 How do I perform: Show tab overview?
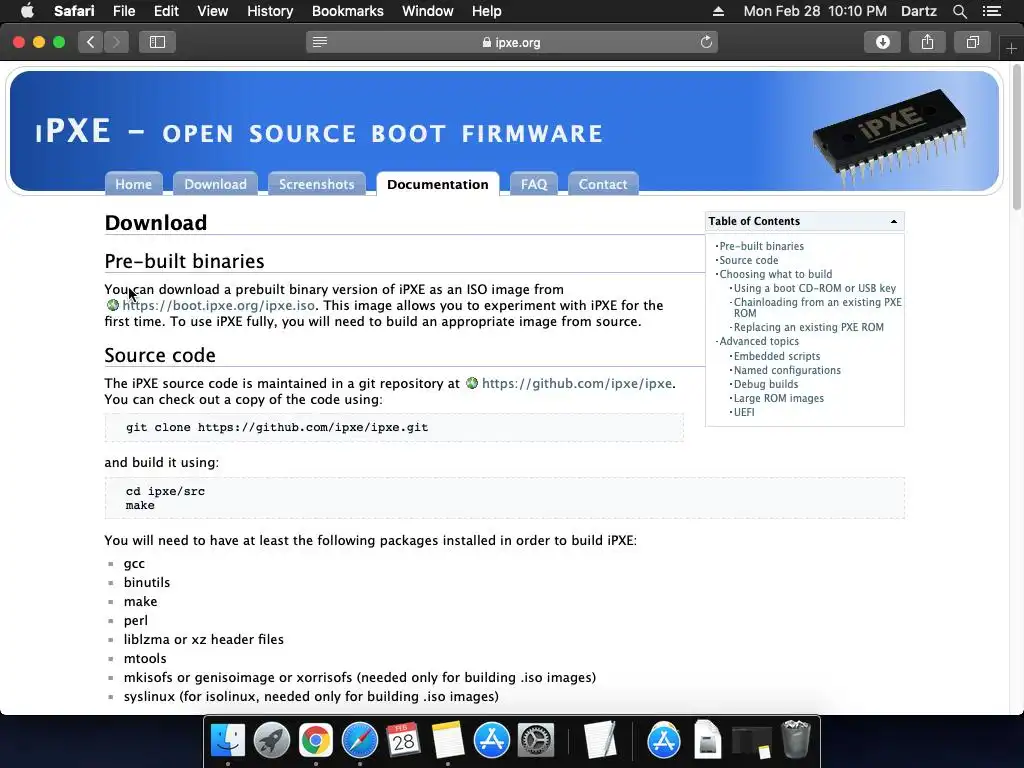pos(972,42)
